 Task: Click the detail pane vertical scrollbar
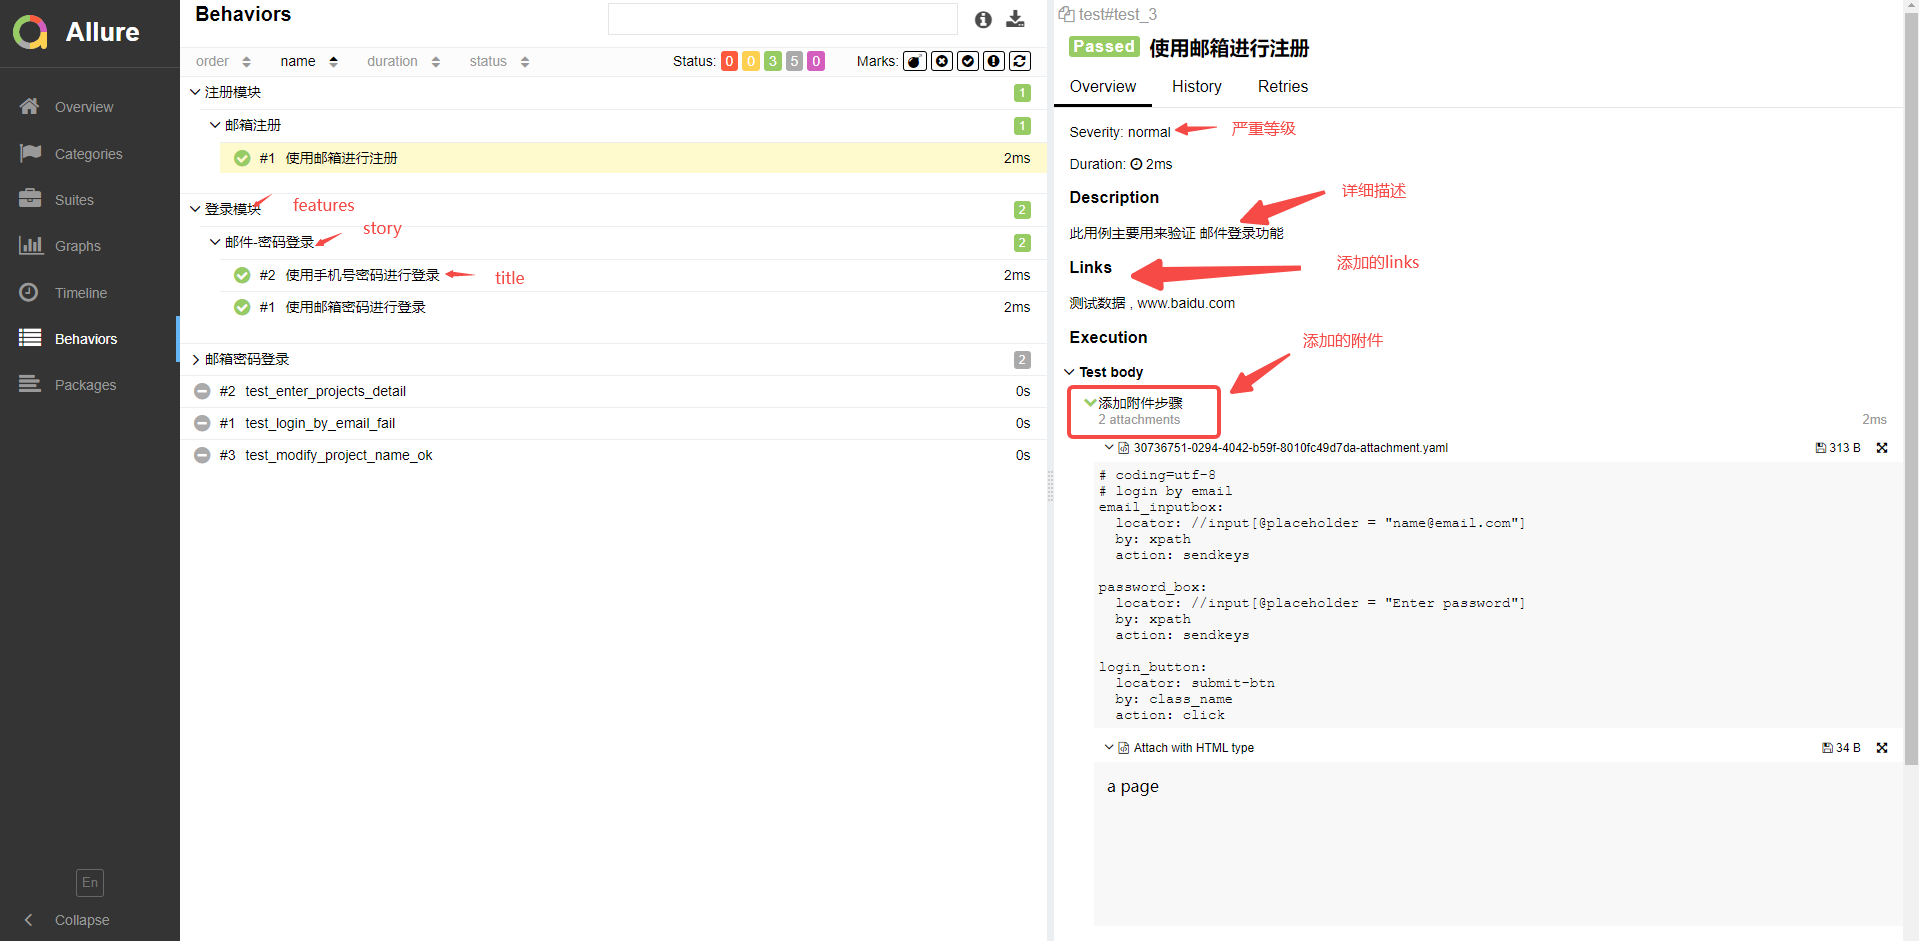coord(1911,390)
